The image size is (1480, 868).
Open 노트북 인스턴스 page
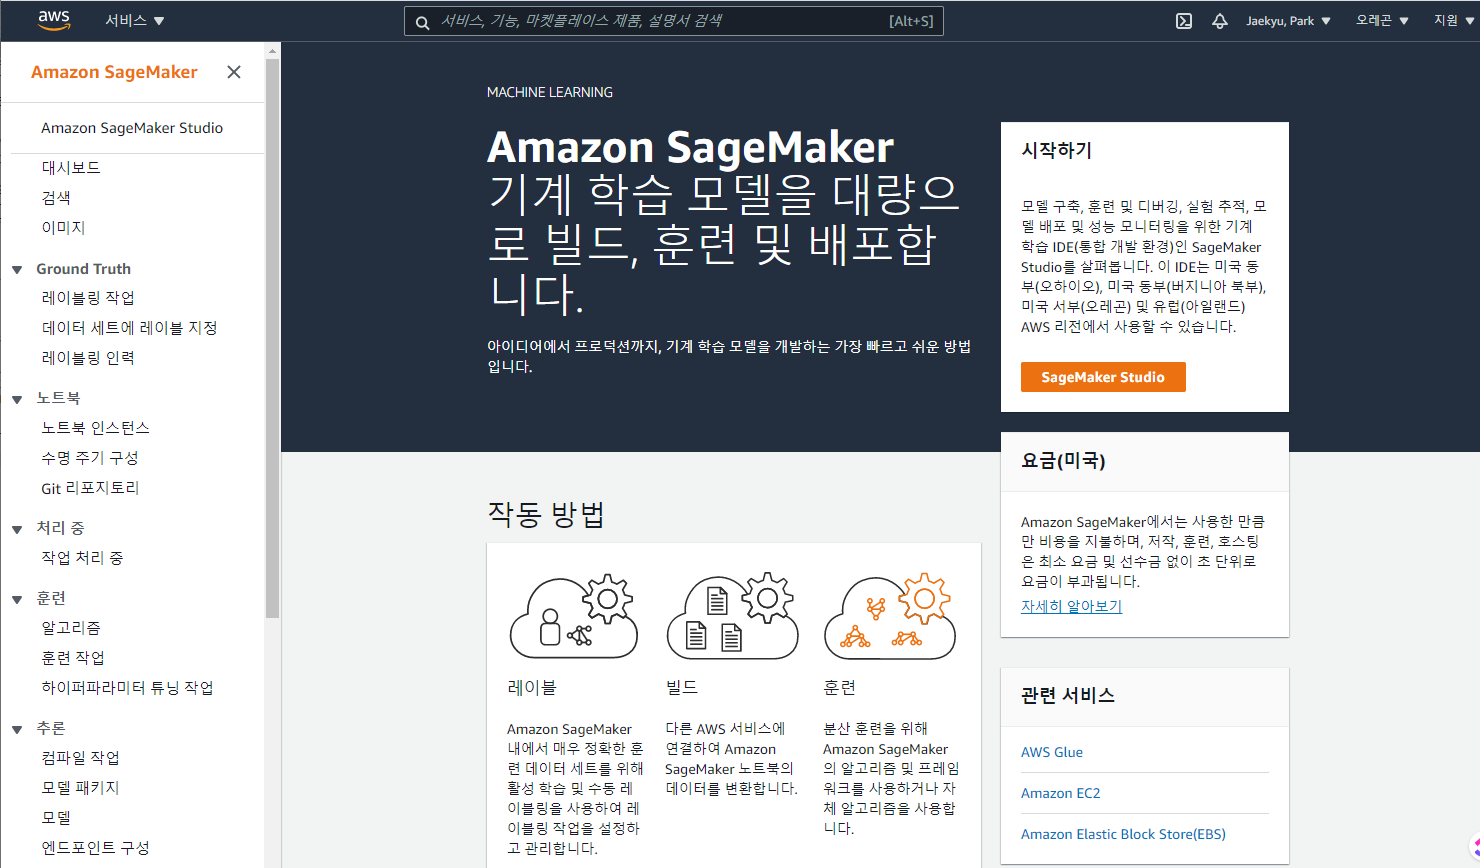coord(95,428)
